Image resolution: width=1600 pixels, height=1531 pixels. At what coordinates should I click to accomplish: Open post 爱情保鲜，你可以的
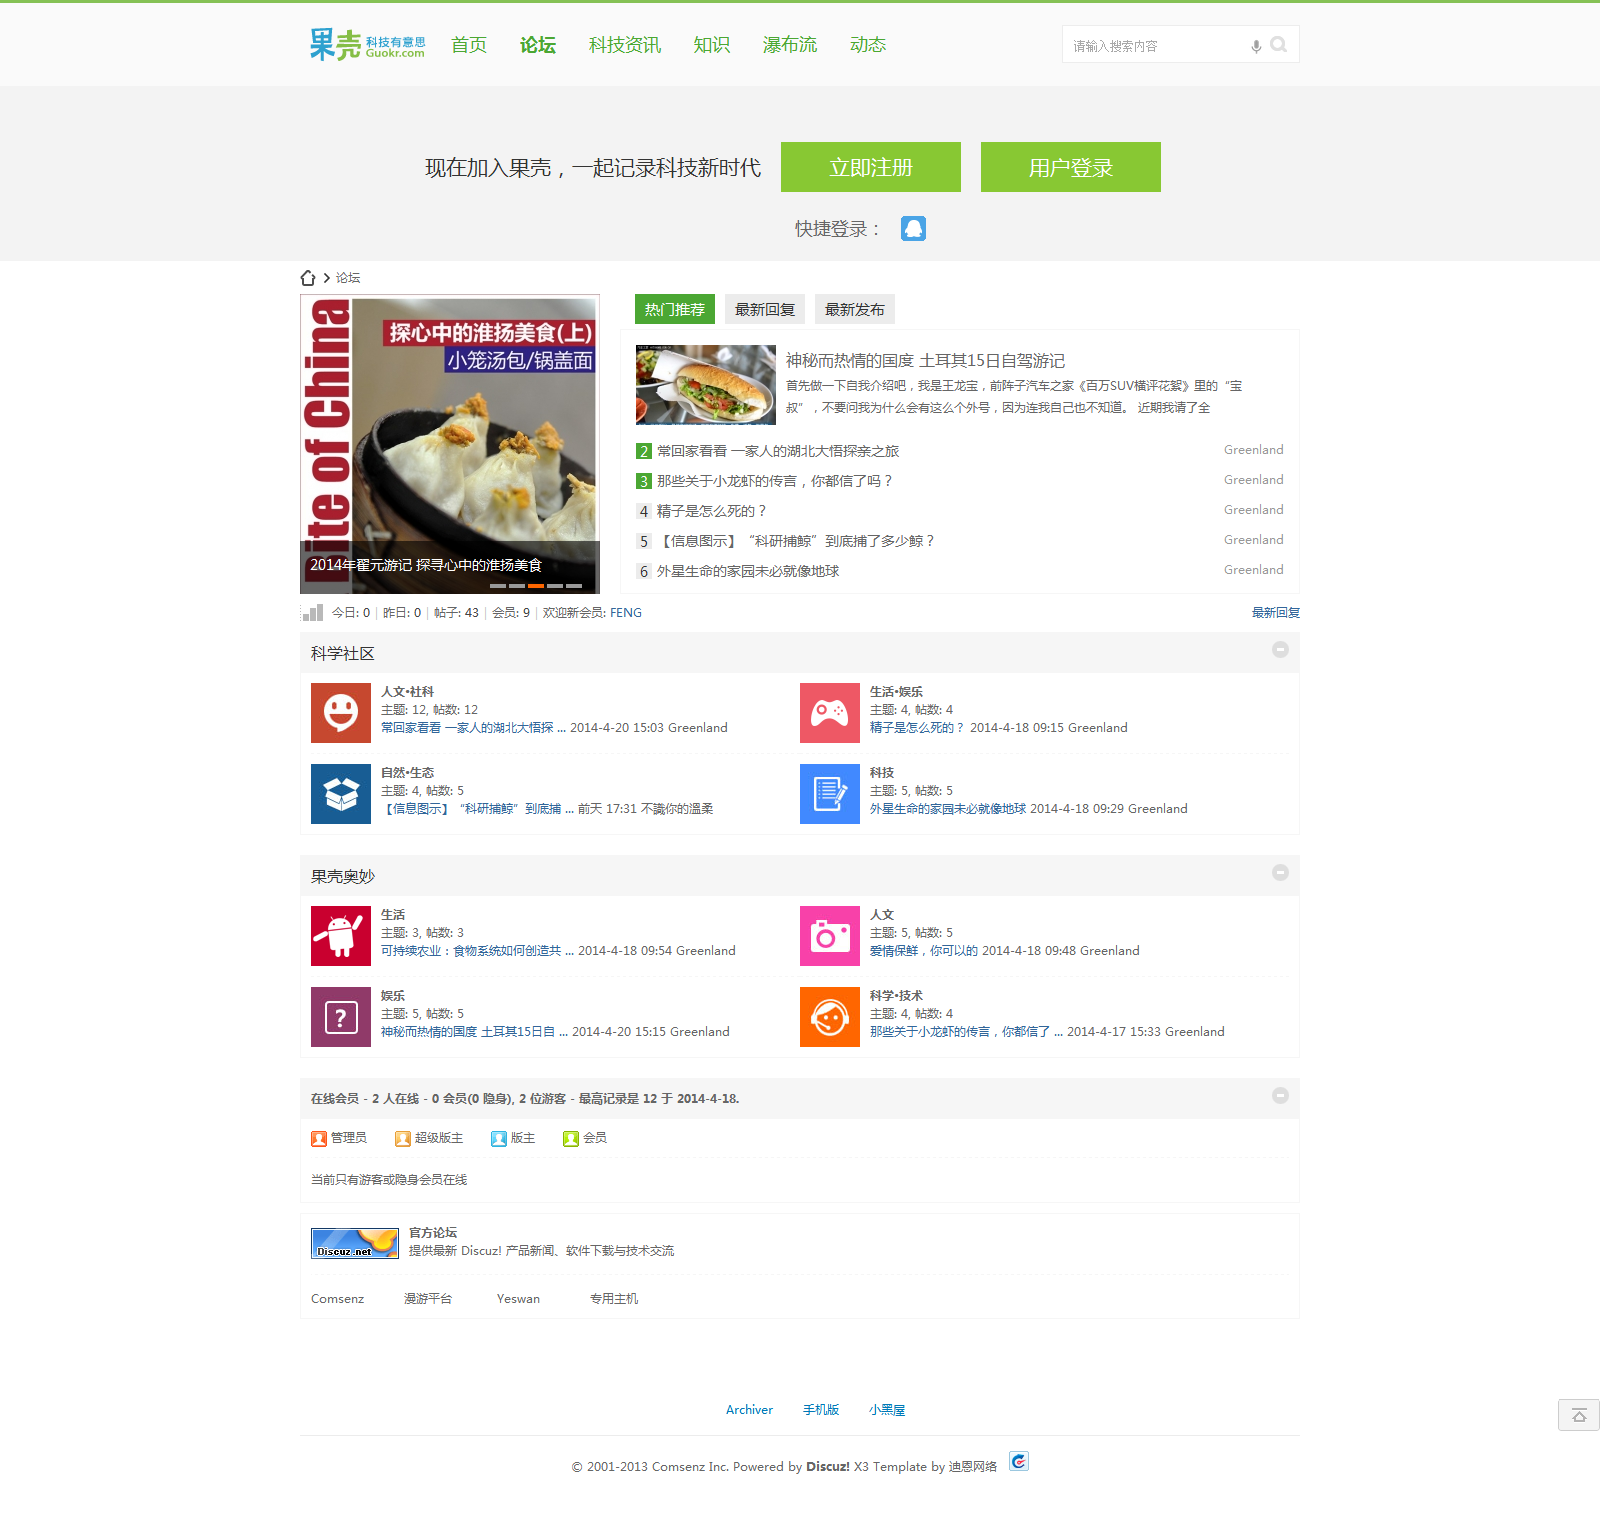tap(924, 951)
